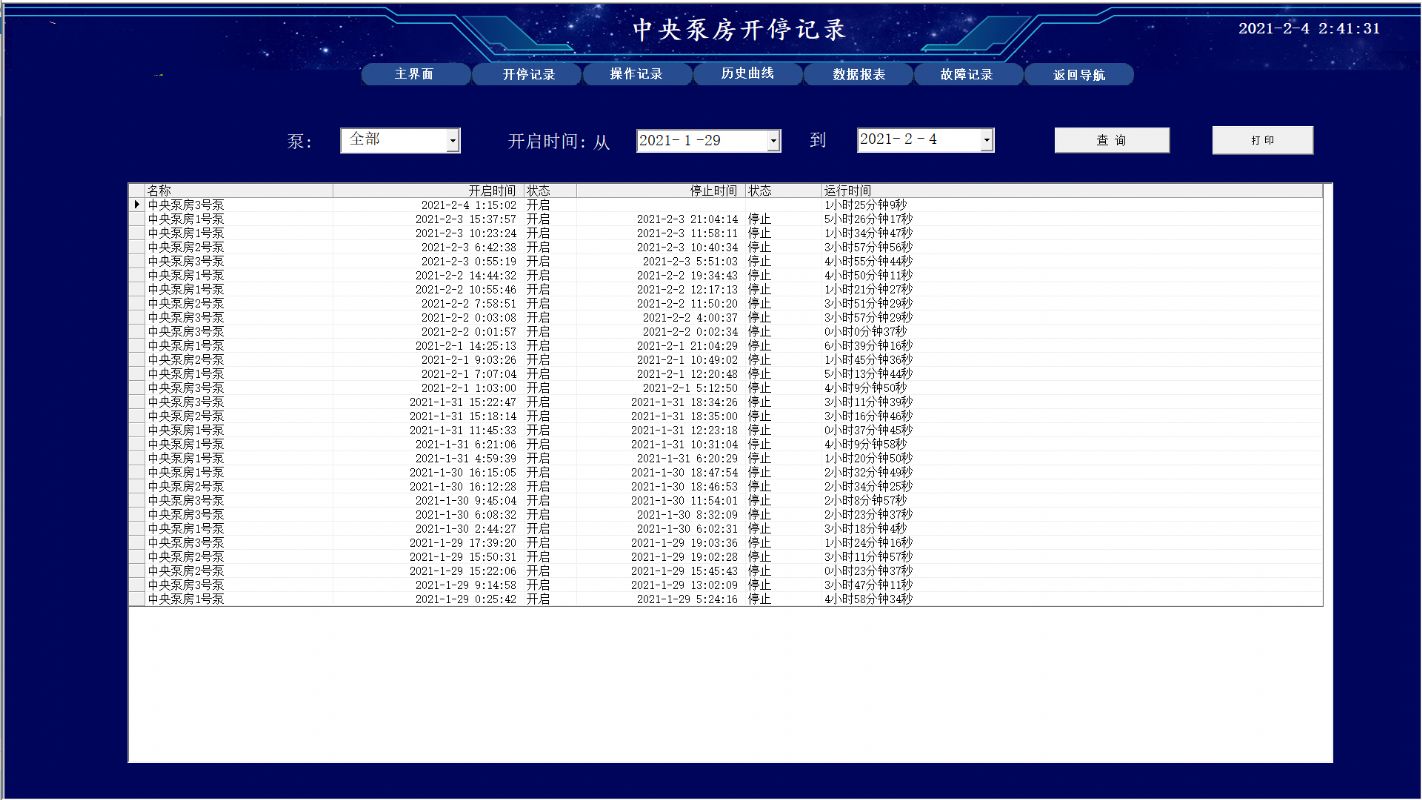Switch to 故障记录 tab
1422x800 pixels.
968,74
